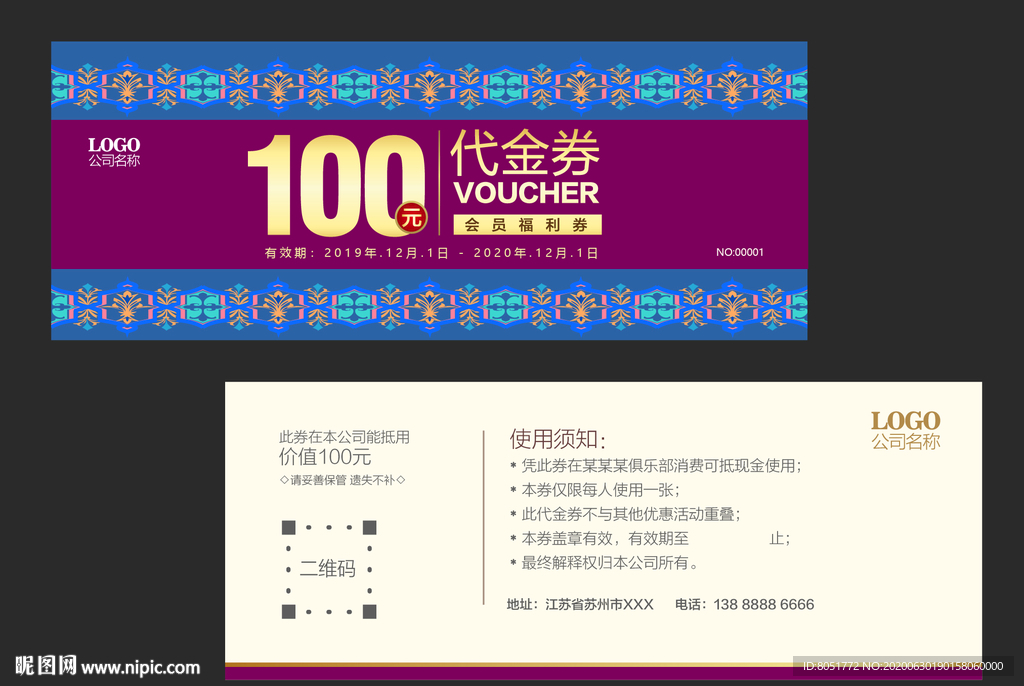Click the line 此代金券不与其他优惠活动重叠
This screenshot has width=1024, height=686.
(x=625, y=514)
